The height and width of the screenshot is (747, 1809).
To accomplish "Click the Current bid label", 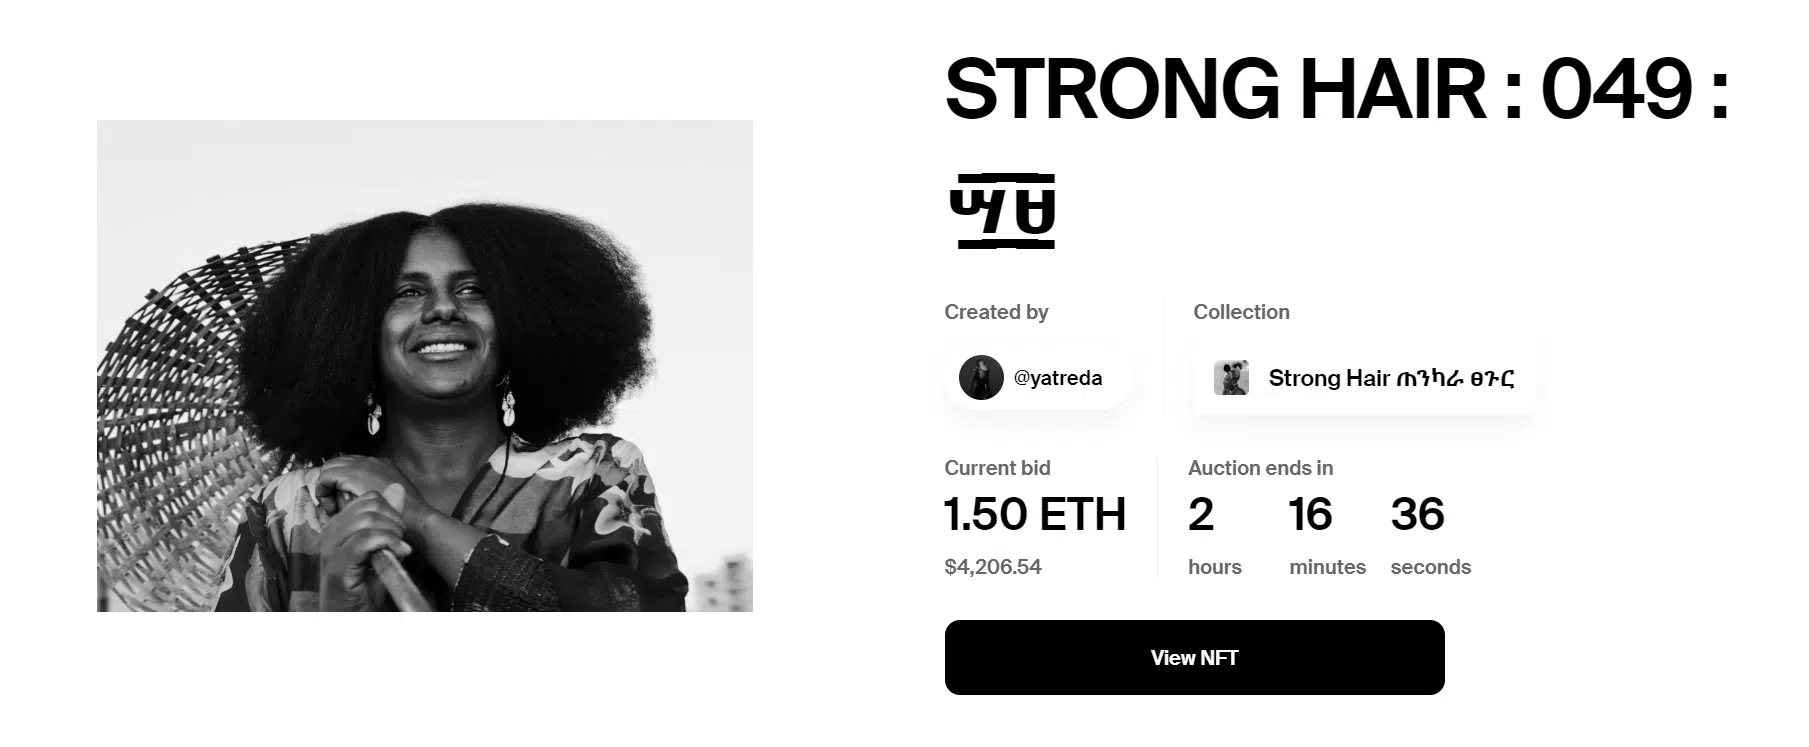I will 997,468.
